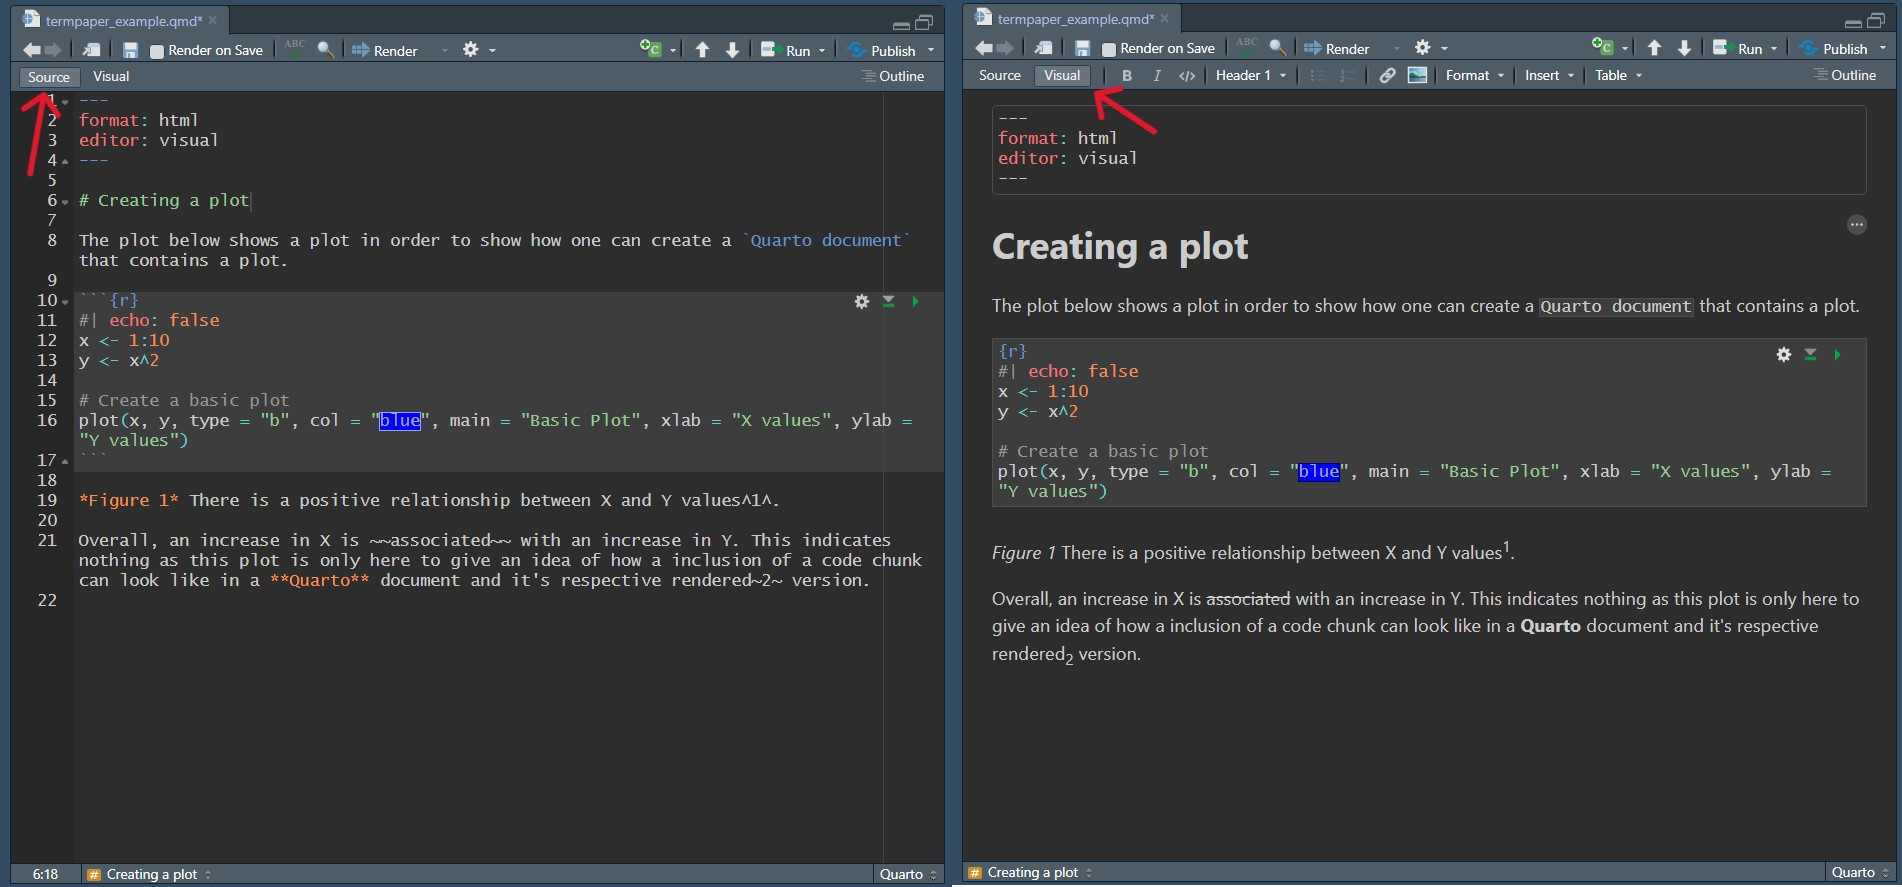Expand insert chunk dropdown arrow in Visual-mode editor
The width and height of the screenshot is (1902, 887).
(x=1625, y=48)
